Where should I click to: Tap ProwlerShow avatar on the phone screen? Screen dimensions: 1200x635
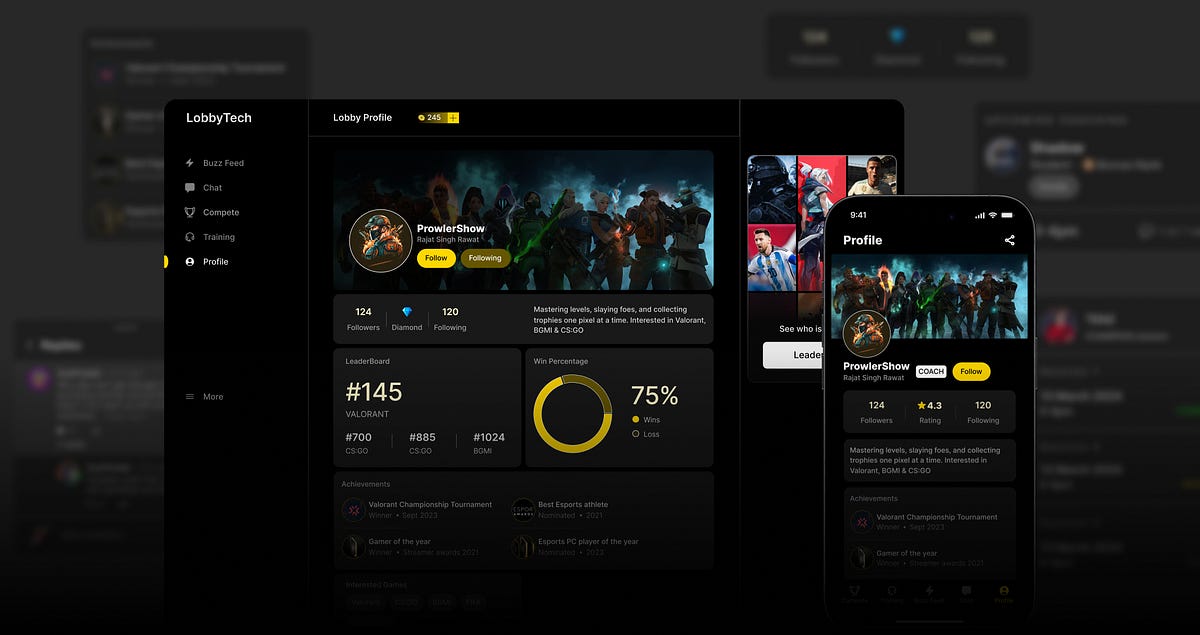point(866,333)
